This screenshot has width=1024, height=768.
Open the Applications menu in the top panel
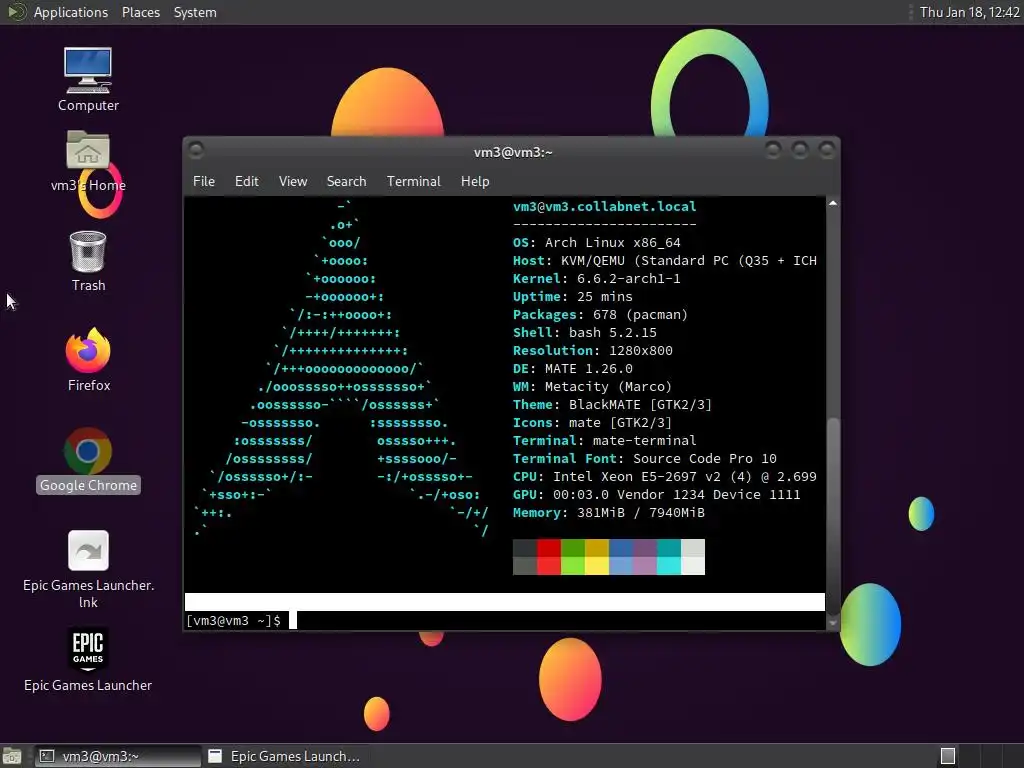coord(71,12)
